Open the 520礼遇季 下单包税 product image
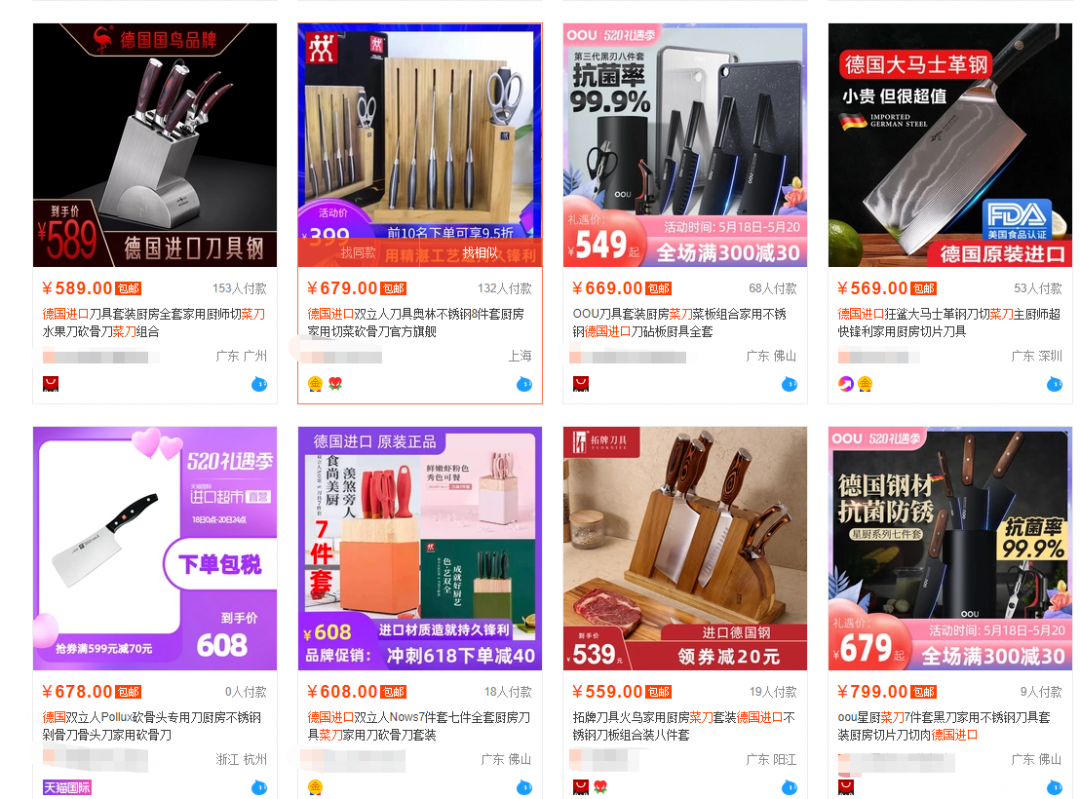This screenshot has height=799, width=1080. (x=155, y=548)
